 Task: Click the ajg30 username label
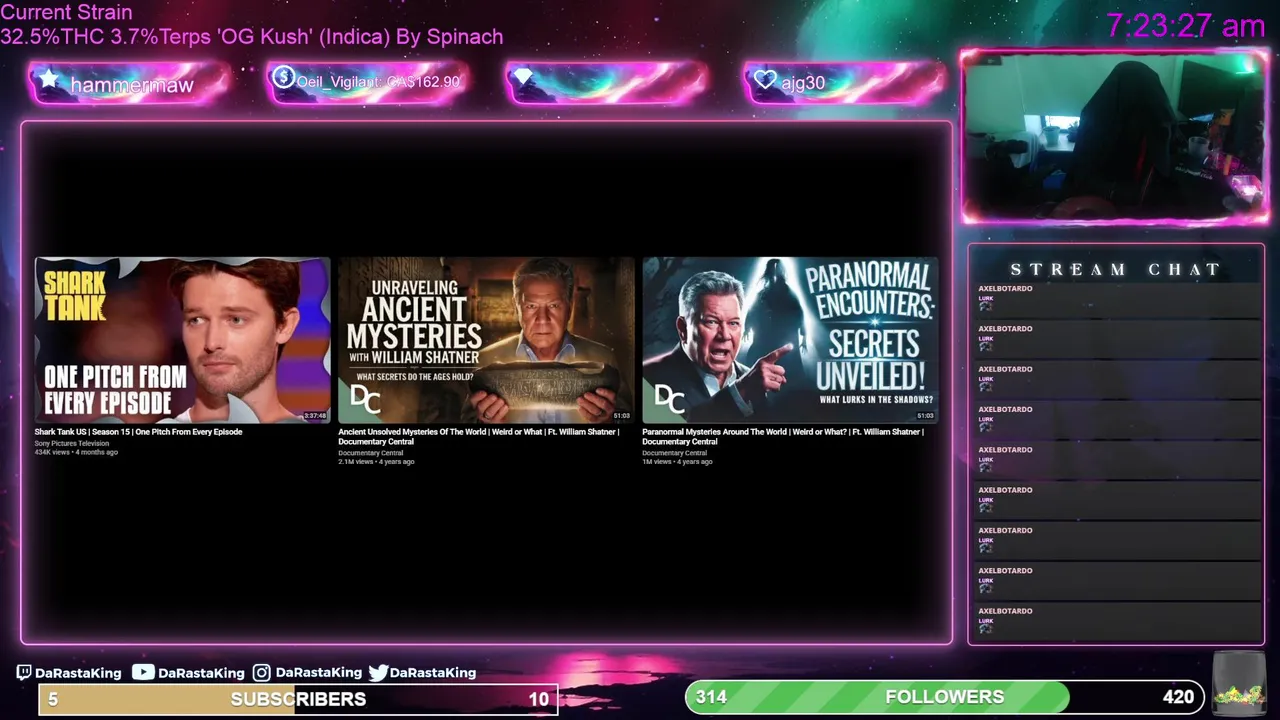[803, 83]
